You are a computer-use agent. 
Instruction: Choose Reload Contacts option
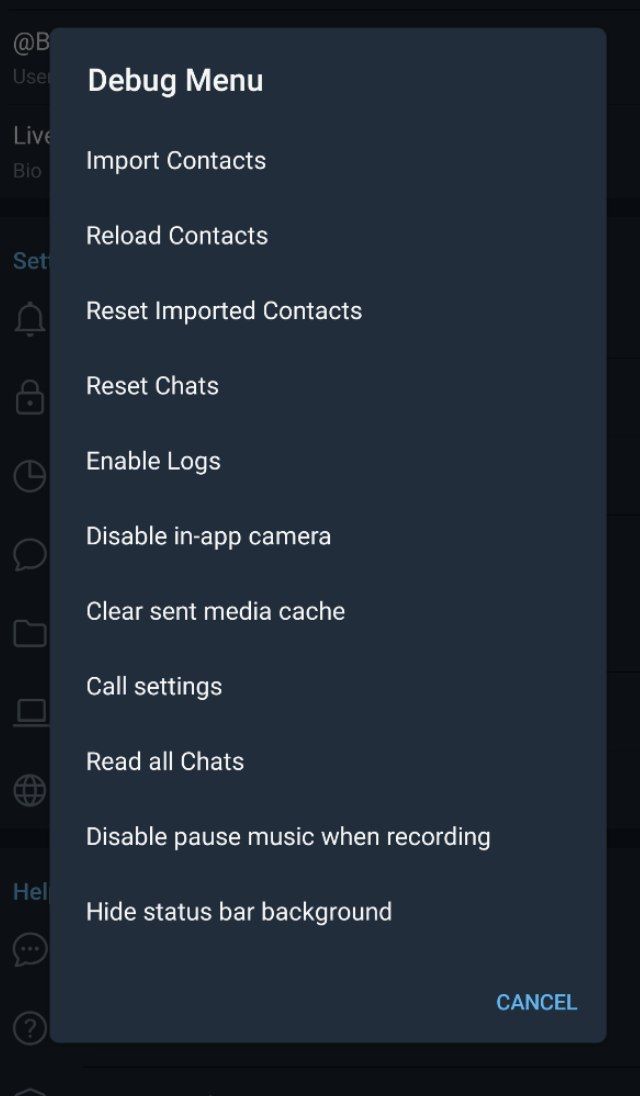(x=177, y=236)
